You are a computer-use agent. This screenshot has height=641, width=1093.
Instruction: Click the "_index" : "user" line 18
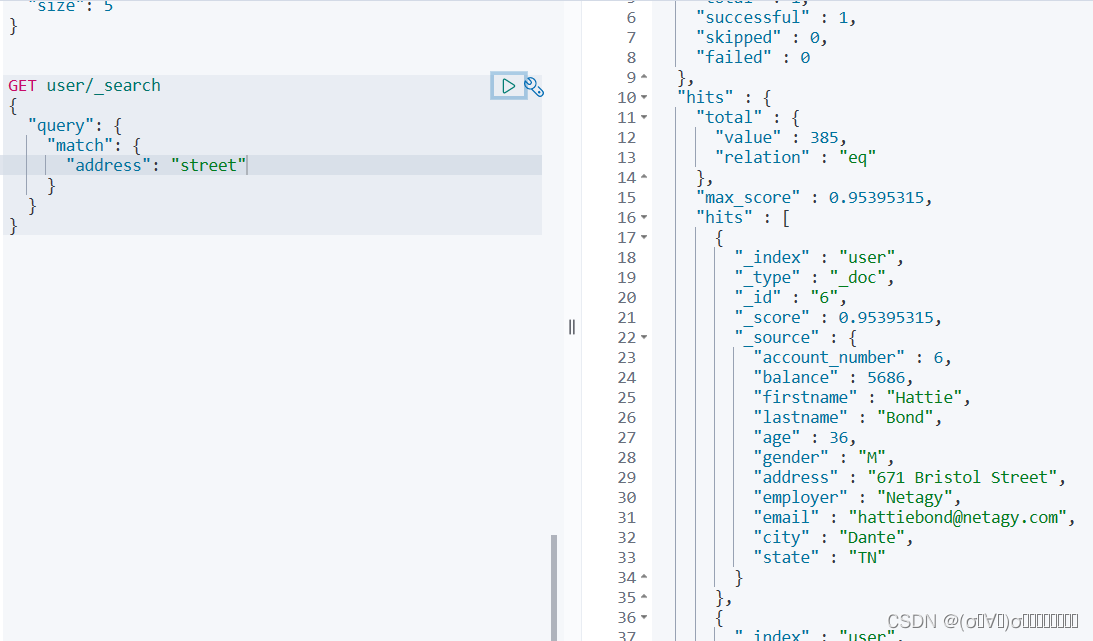point(819,258)
